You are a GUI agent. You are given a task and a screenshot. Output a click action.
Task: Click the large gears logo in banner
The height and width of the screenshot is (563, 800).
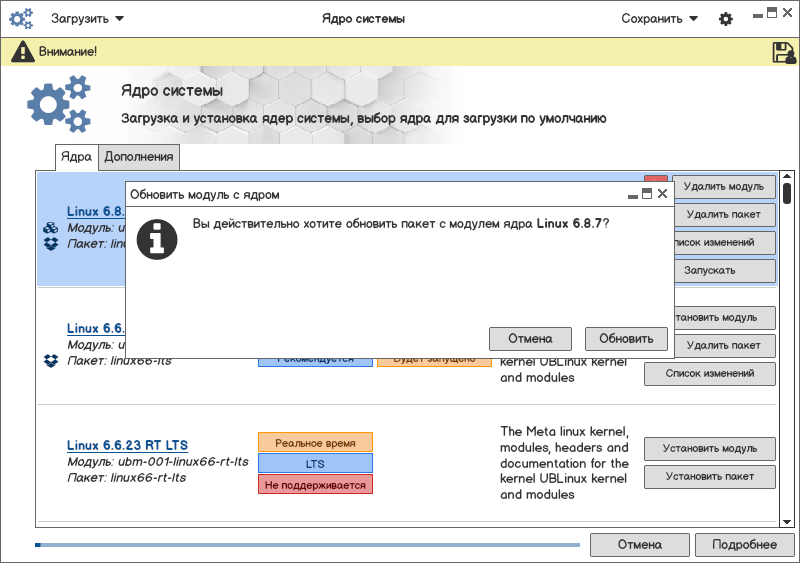click(x=59, y=104)
